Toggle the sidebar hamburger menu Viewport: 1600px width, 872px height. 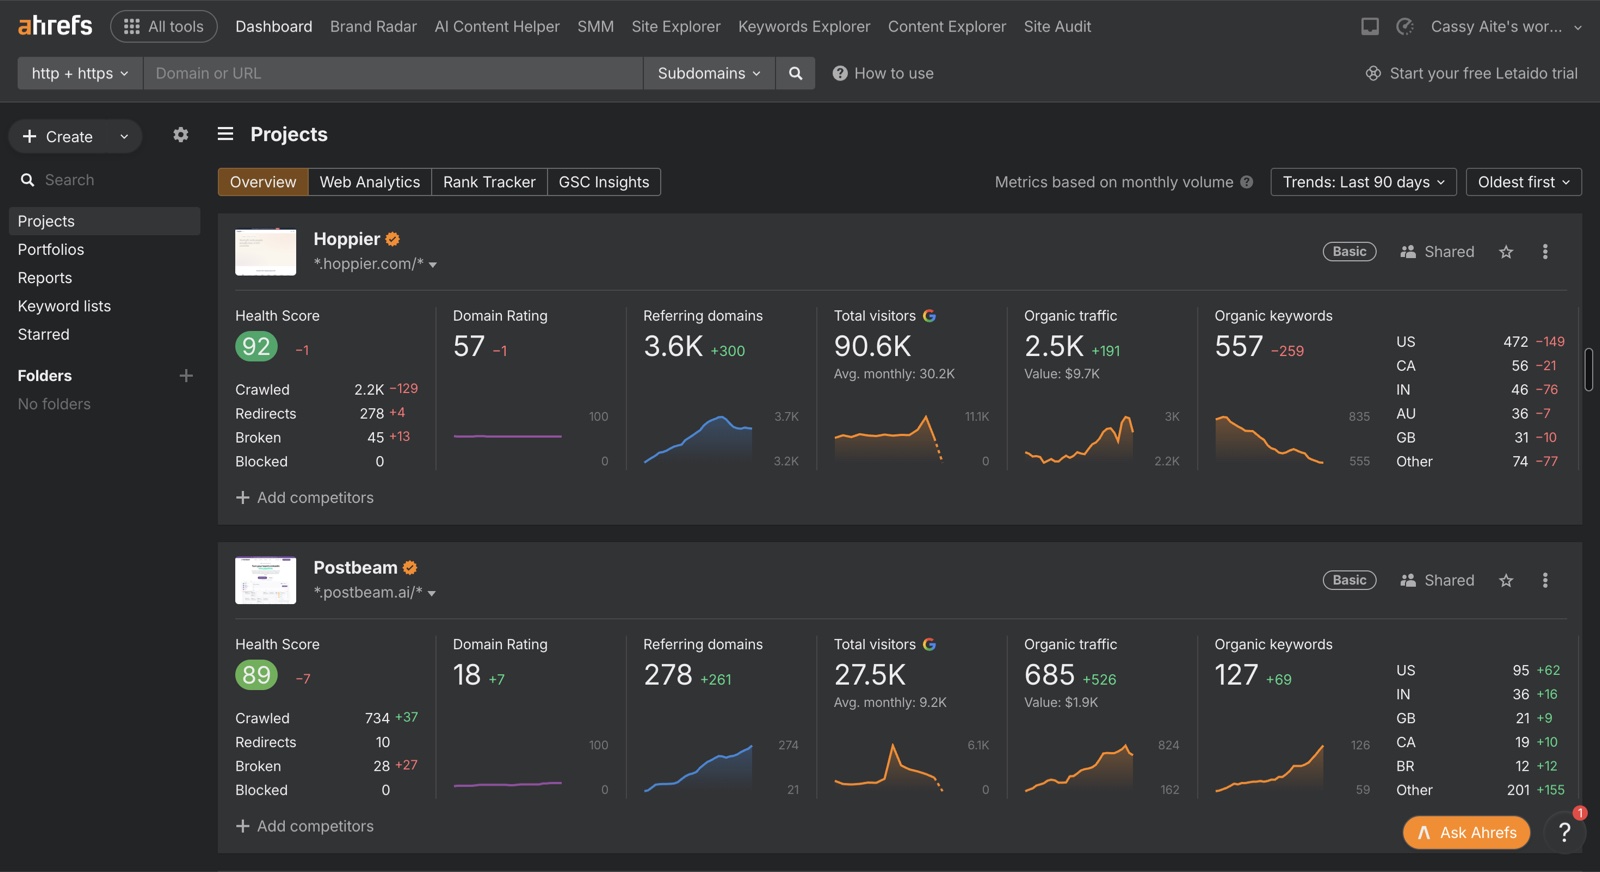[225, 134]
